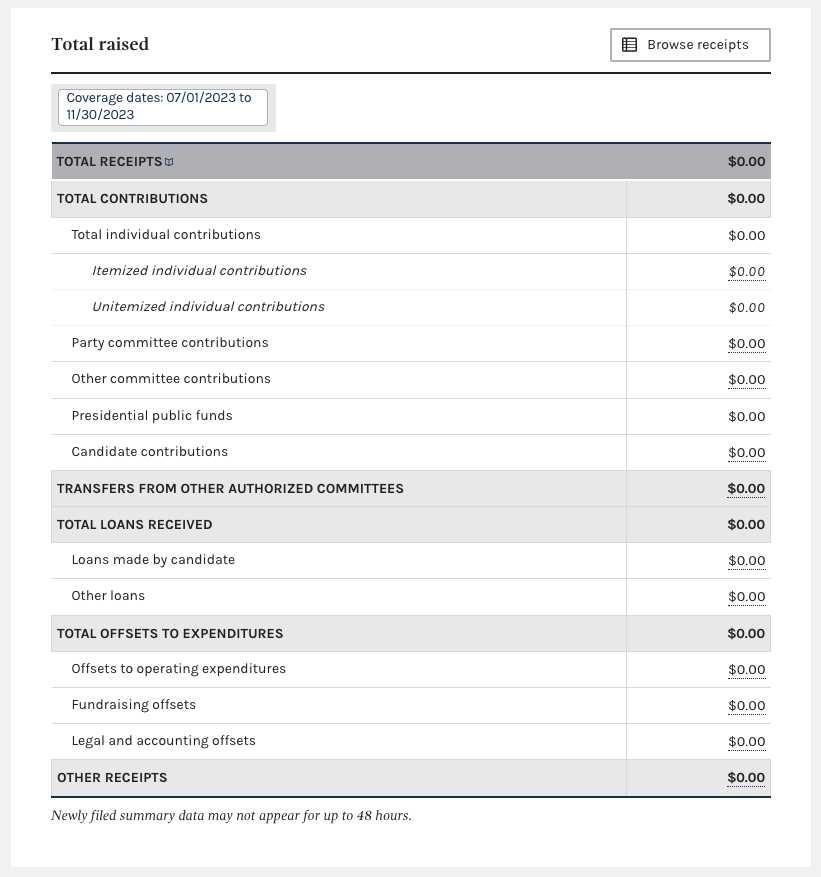The image size is (821, 877).
Task: Select the Total Loans Received $0.00 value
Action: point(746,525)
